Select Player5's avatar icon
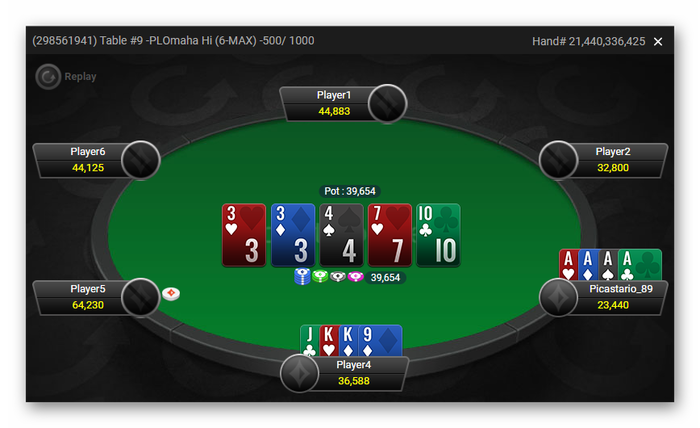This screenshot has width=700, height=428. coord(141,298)
